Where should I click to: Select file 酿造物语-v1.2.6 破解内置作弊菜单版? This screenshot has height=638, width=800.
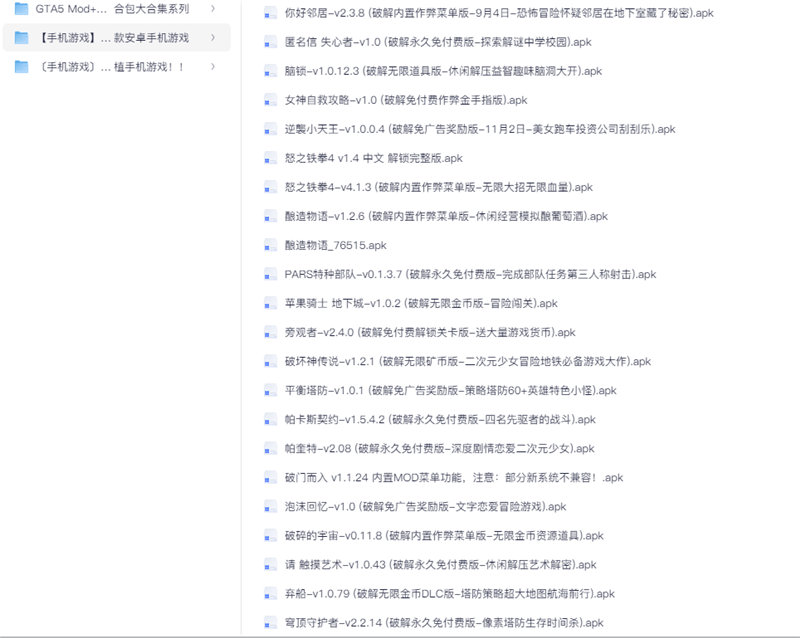(x=446, y=216)
